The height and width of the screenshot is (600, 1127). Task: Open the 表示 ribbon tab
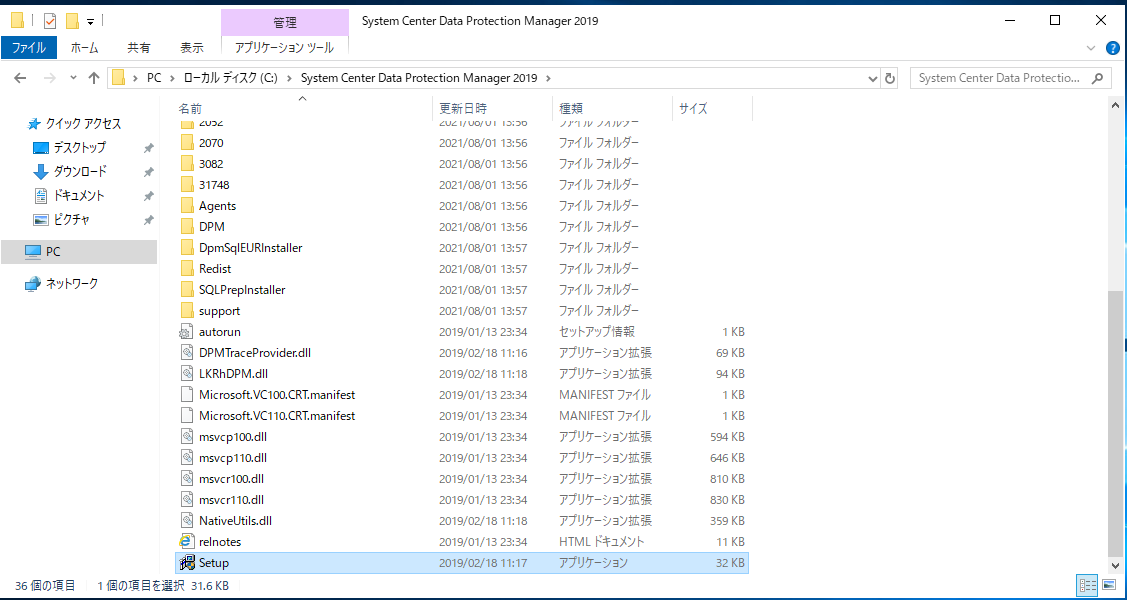pos(191,48)
